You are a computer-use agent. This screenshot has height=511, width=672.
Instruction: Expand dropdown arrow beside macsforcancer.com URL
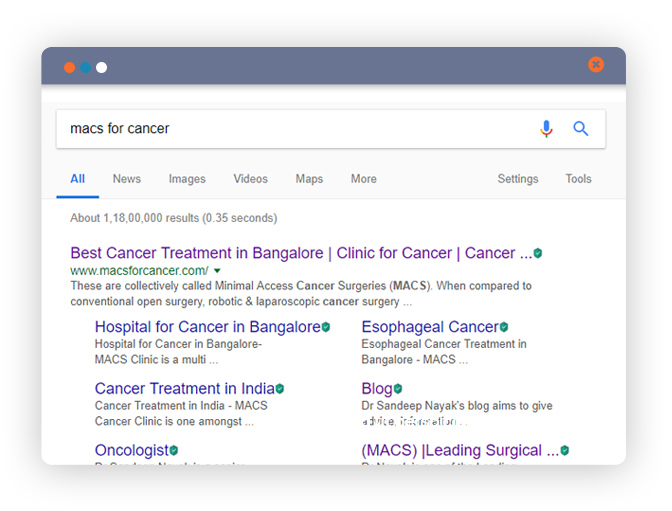(x=217, y=271)
